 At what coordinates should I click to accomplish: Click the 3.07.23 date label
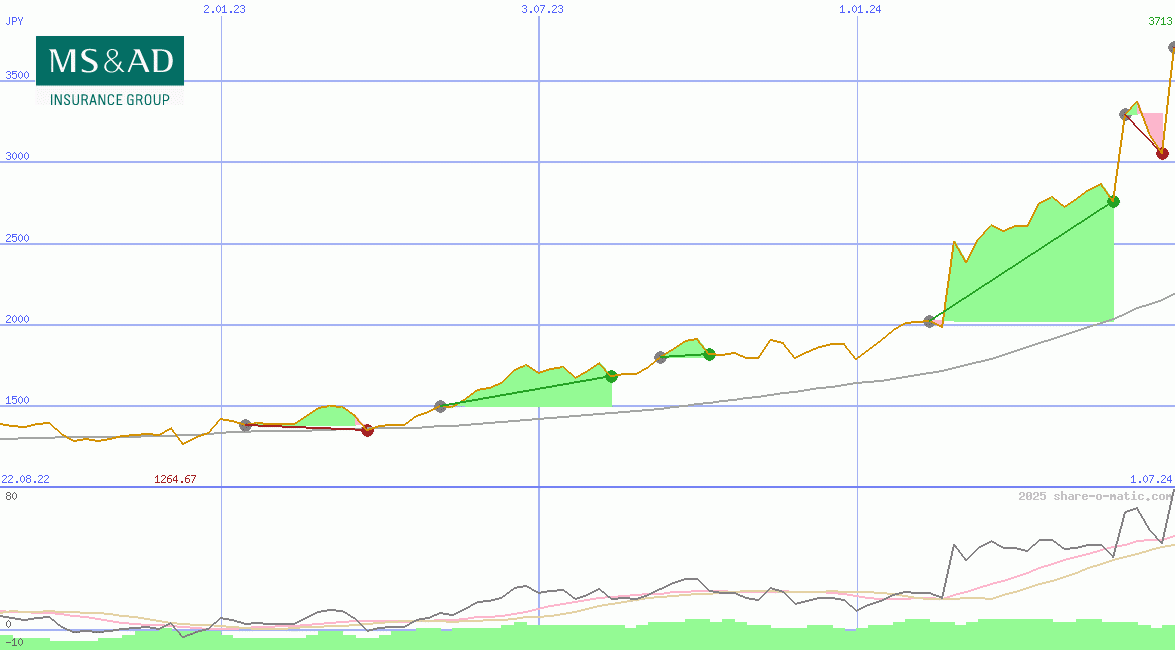coord(542,9)
